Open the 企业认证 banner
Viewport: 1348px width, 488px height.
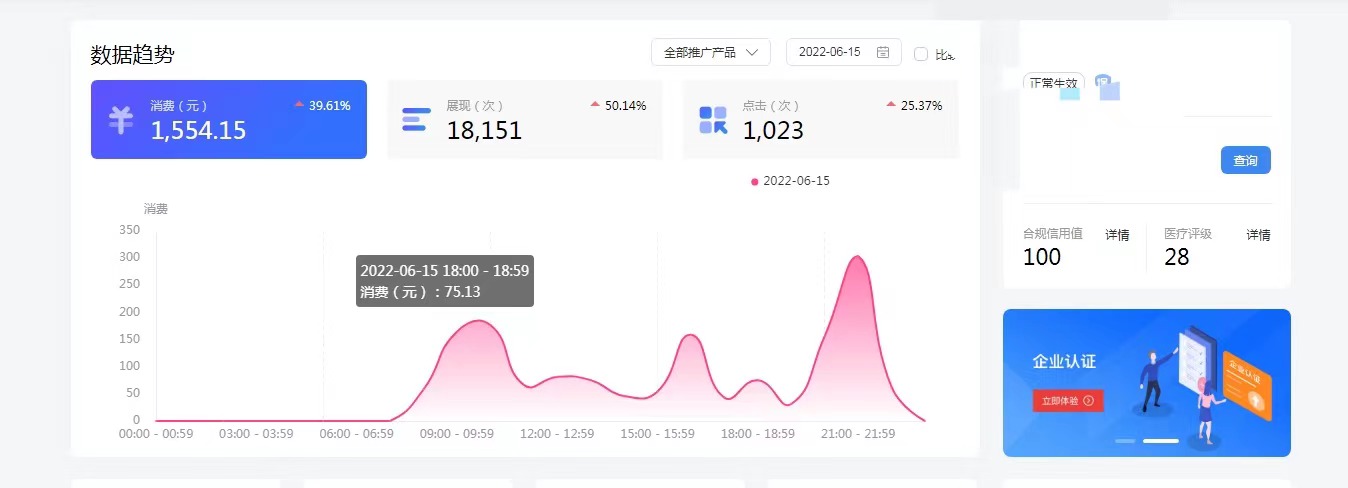[1147, 383]
